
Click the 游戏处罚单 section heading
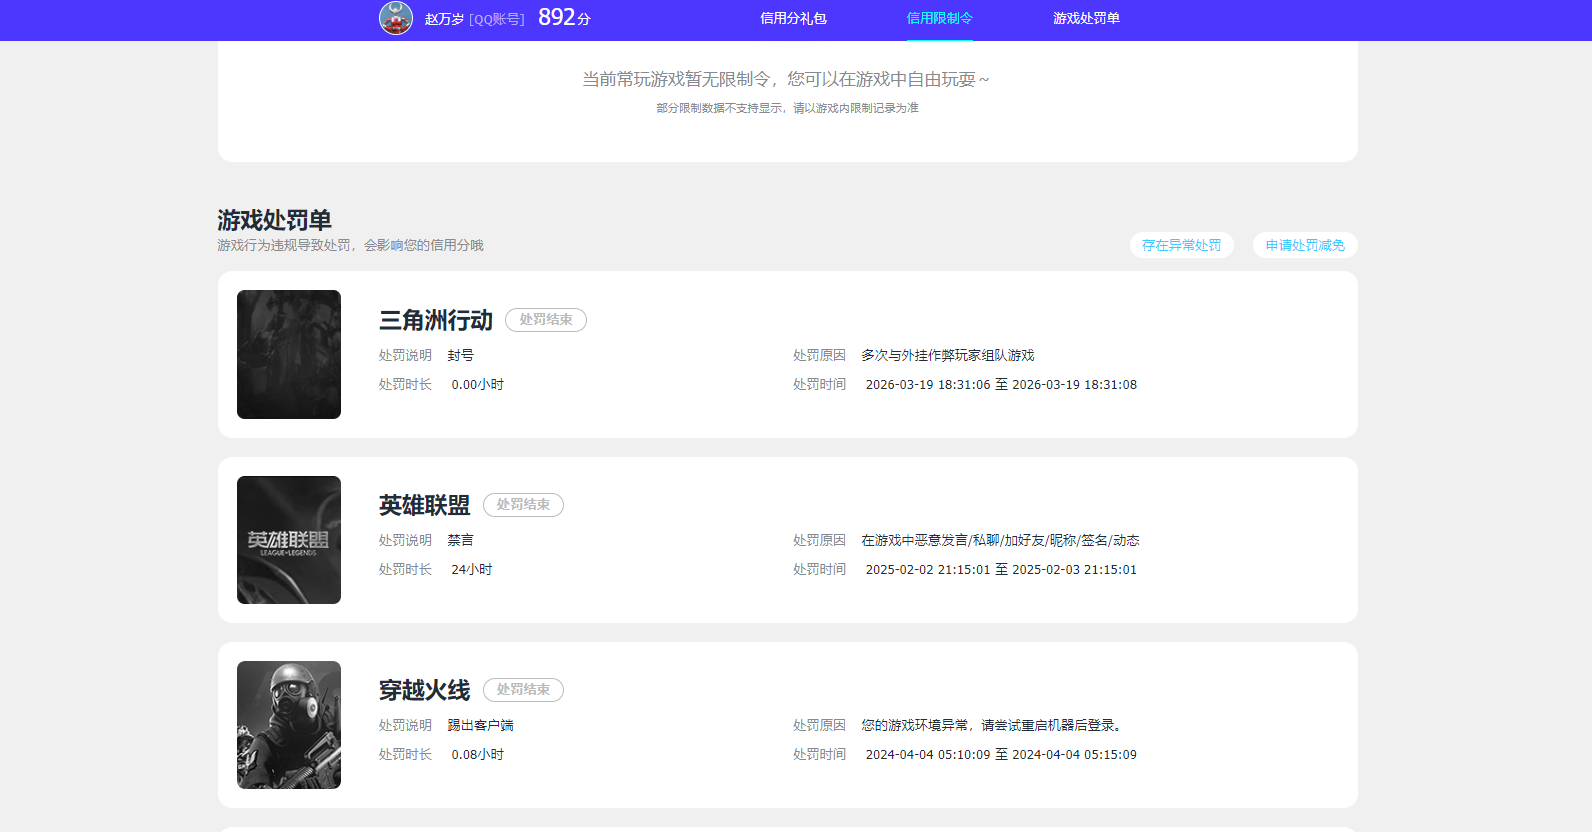(x=274, y=220)
